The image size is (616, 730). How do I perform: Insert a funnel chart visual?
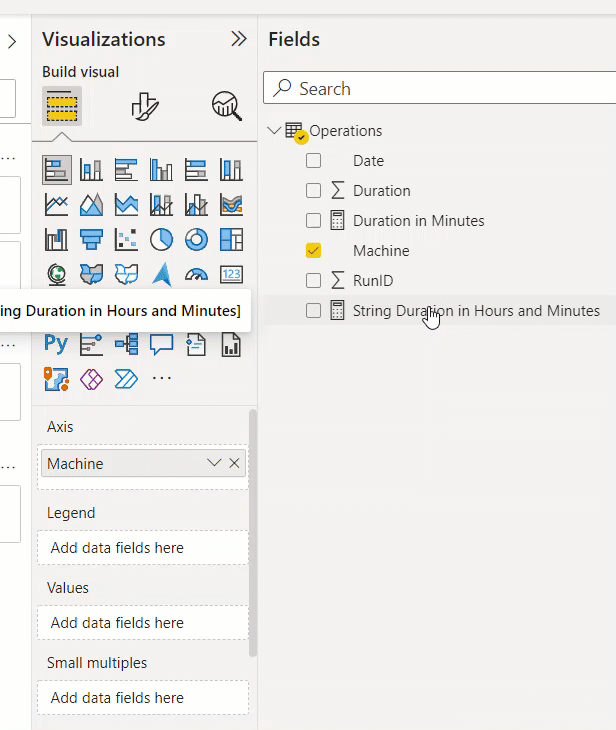tap(92, 239)
